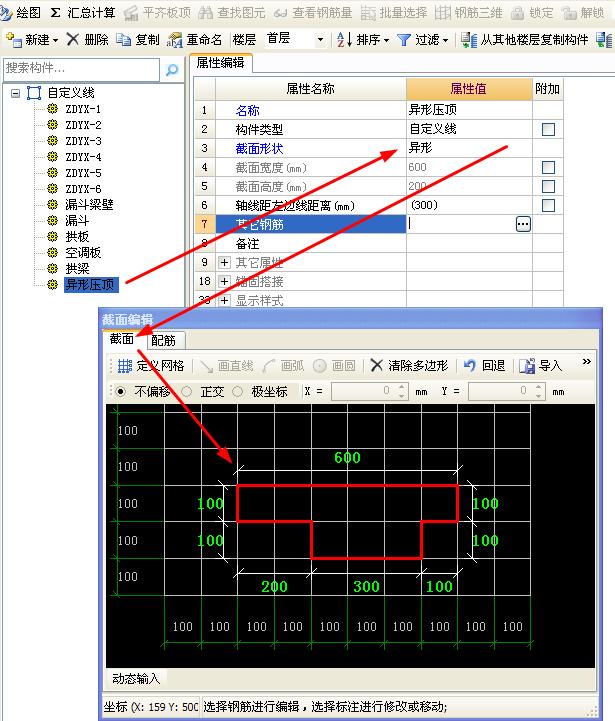The height and width of the screenshot is (721, 615).
Task: Click the 属性值 column header
Action: 469,89
